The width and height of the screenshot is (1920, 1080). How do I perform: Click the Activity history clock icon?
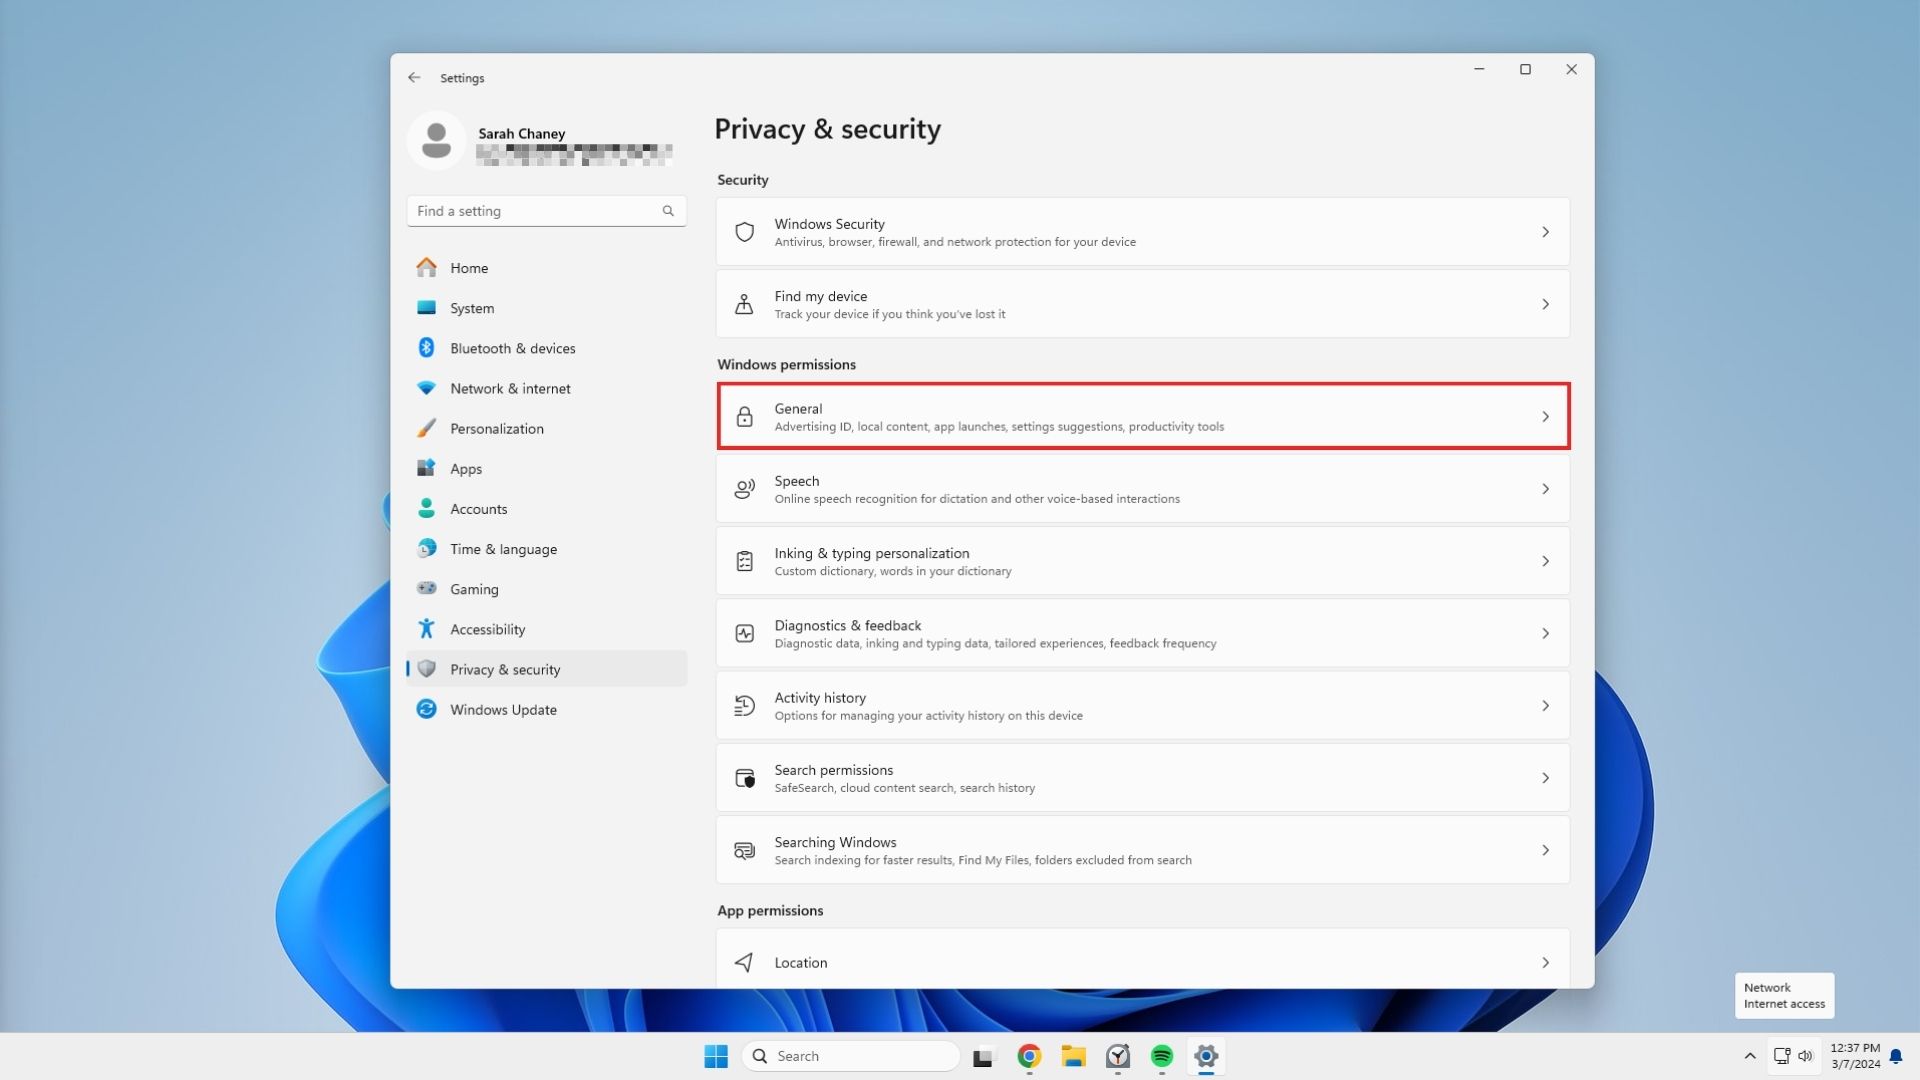click(x=745, y=706)
